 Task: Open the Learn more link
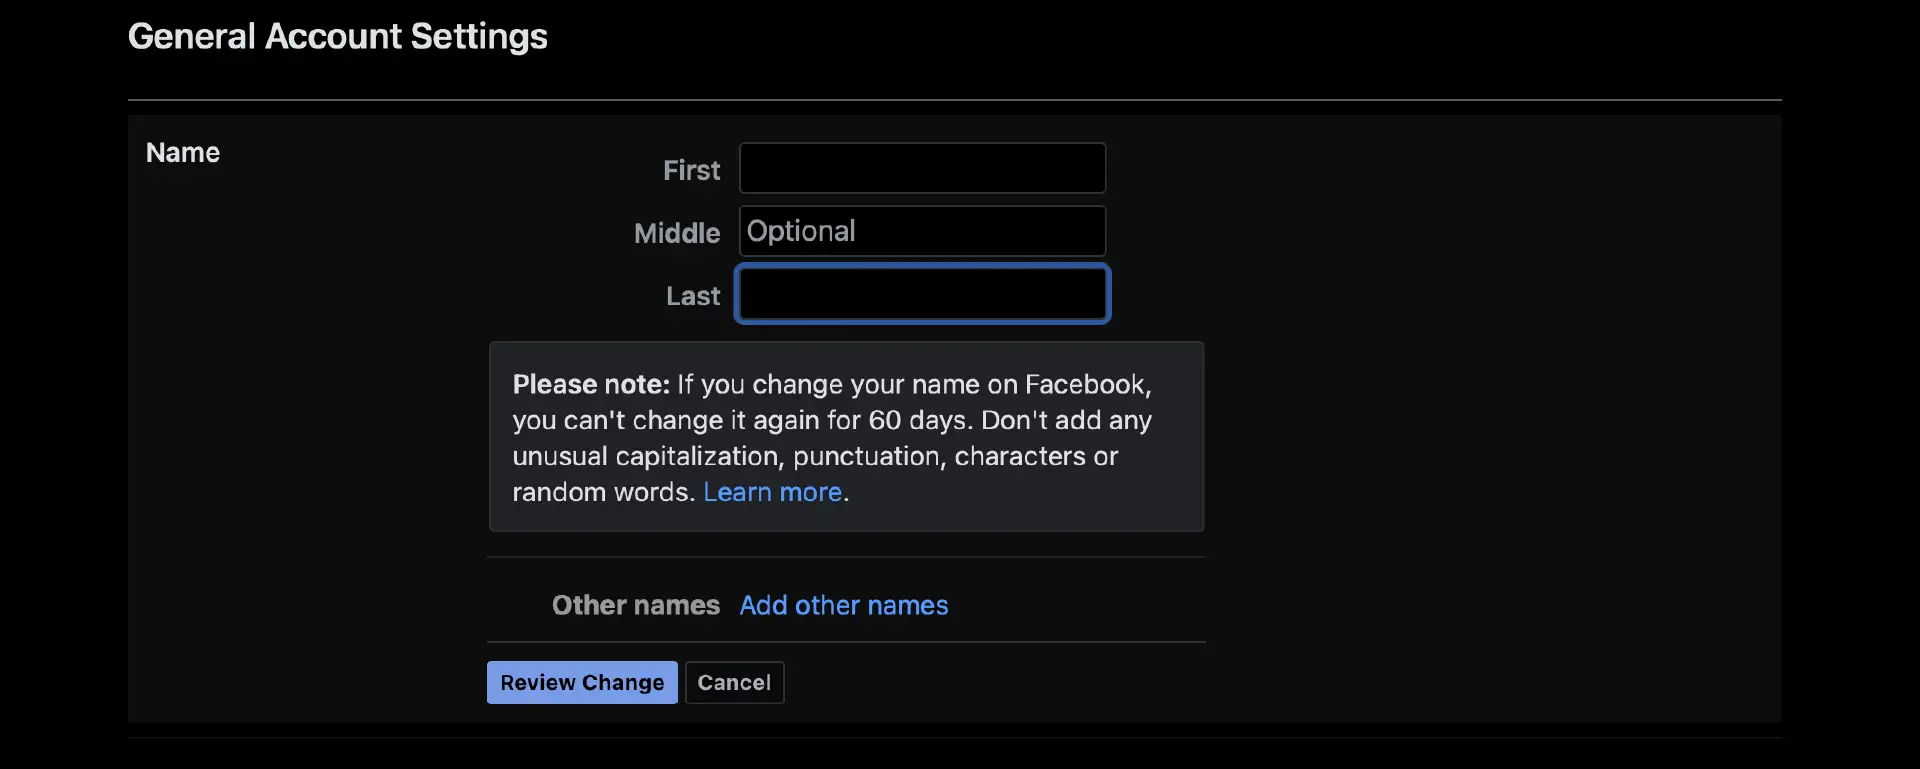(x=772, y=492)
